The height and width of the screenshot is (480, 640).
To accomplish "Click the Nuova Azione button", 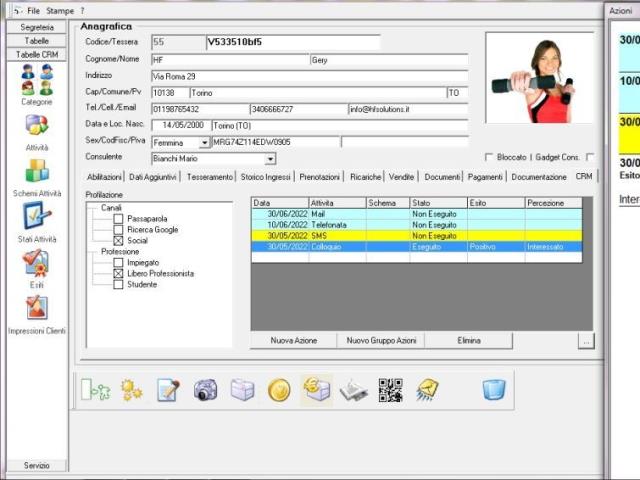I will 293,340.
